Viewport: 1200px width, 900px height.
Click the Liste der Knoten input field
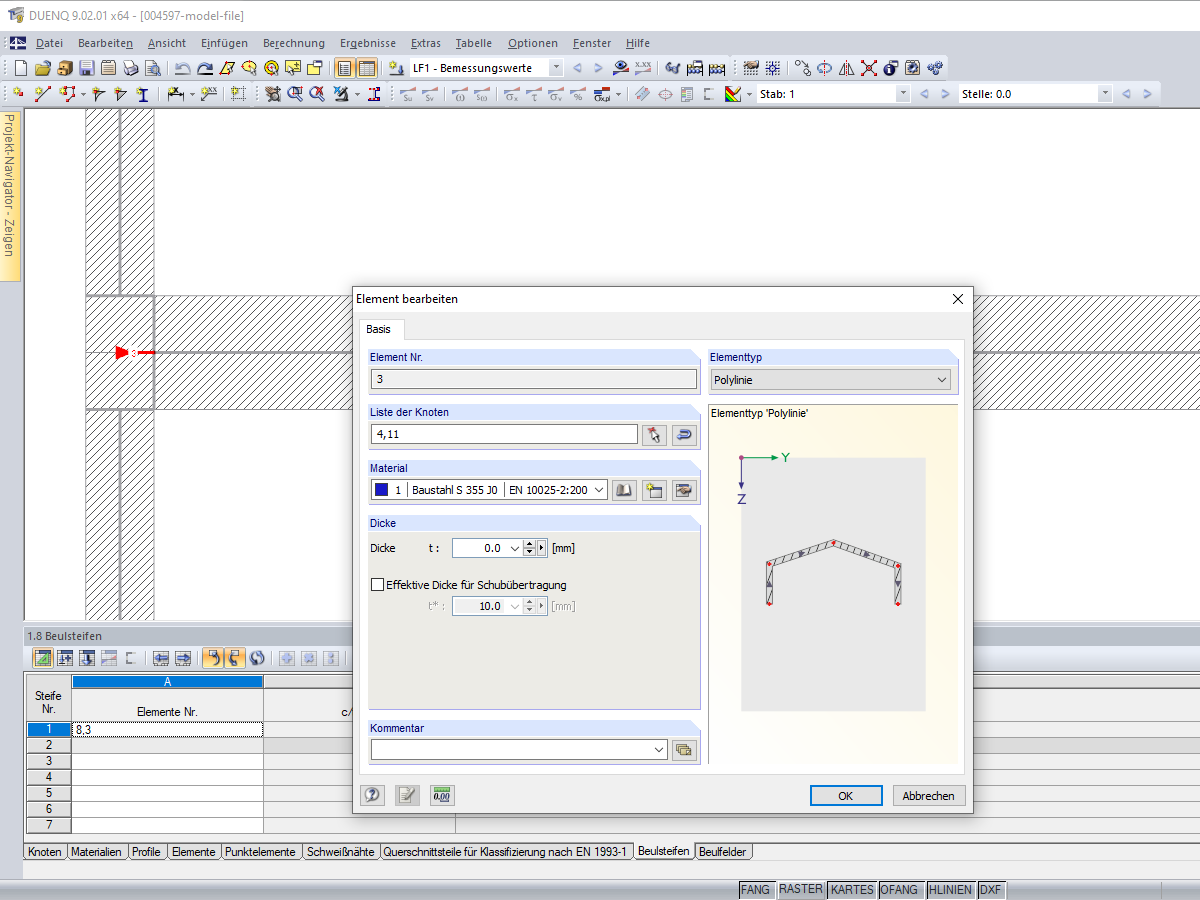pos(504,434)
